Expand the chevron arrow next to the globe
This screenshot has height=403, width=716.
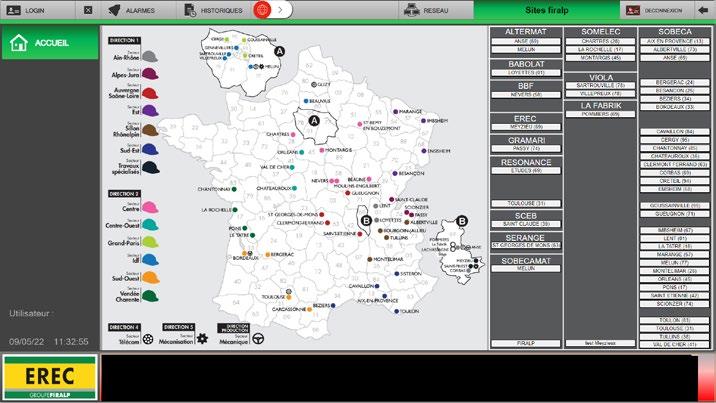280,10
